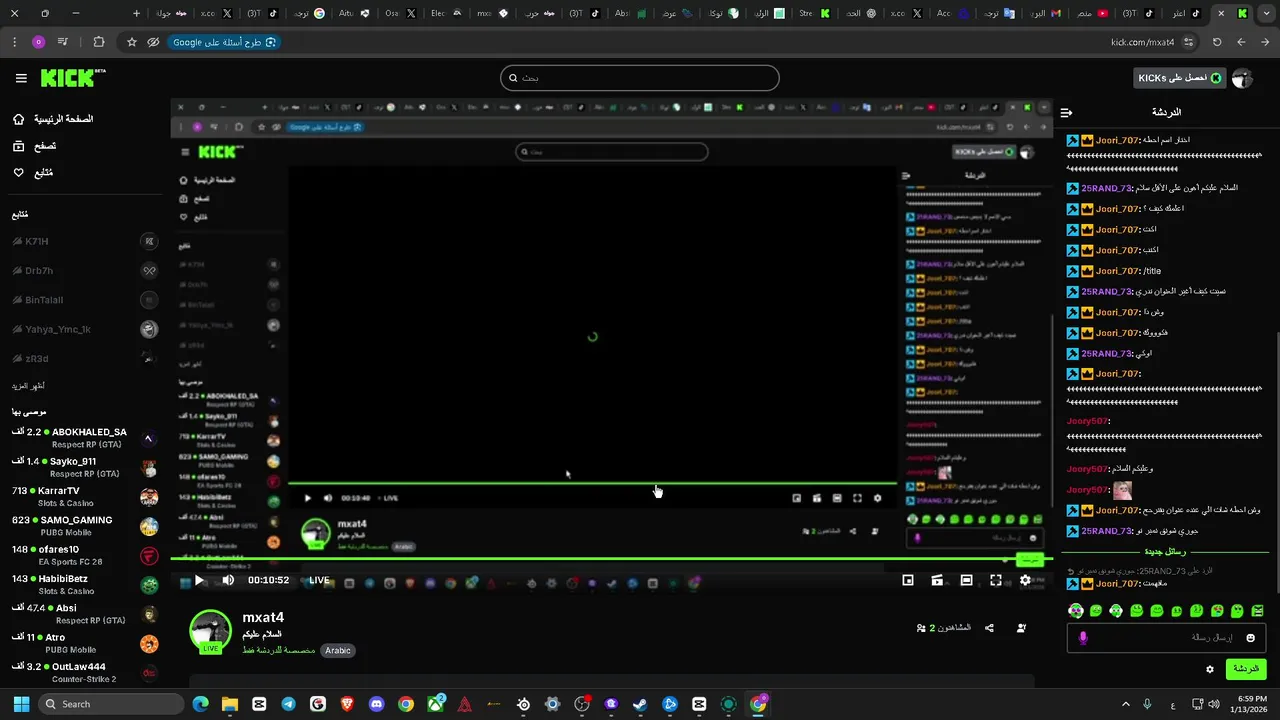Click the emote image in Joory507's chat message
The width and height of the screenshot is (1280, 720).
pyautogui.click(x=1123, y=490)
